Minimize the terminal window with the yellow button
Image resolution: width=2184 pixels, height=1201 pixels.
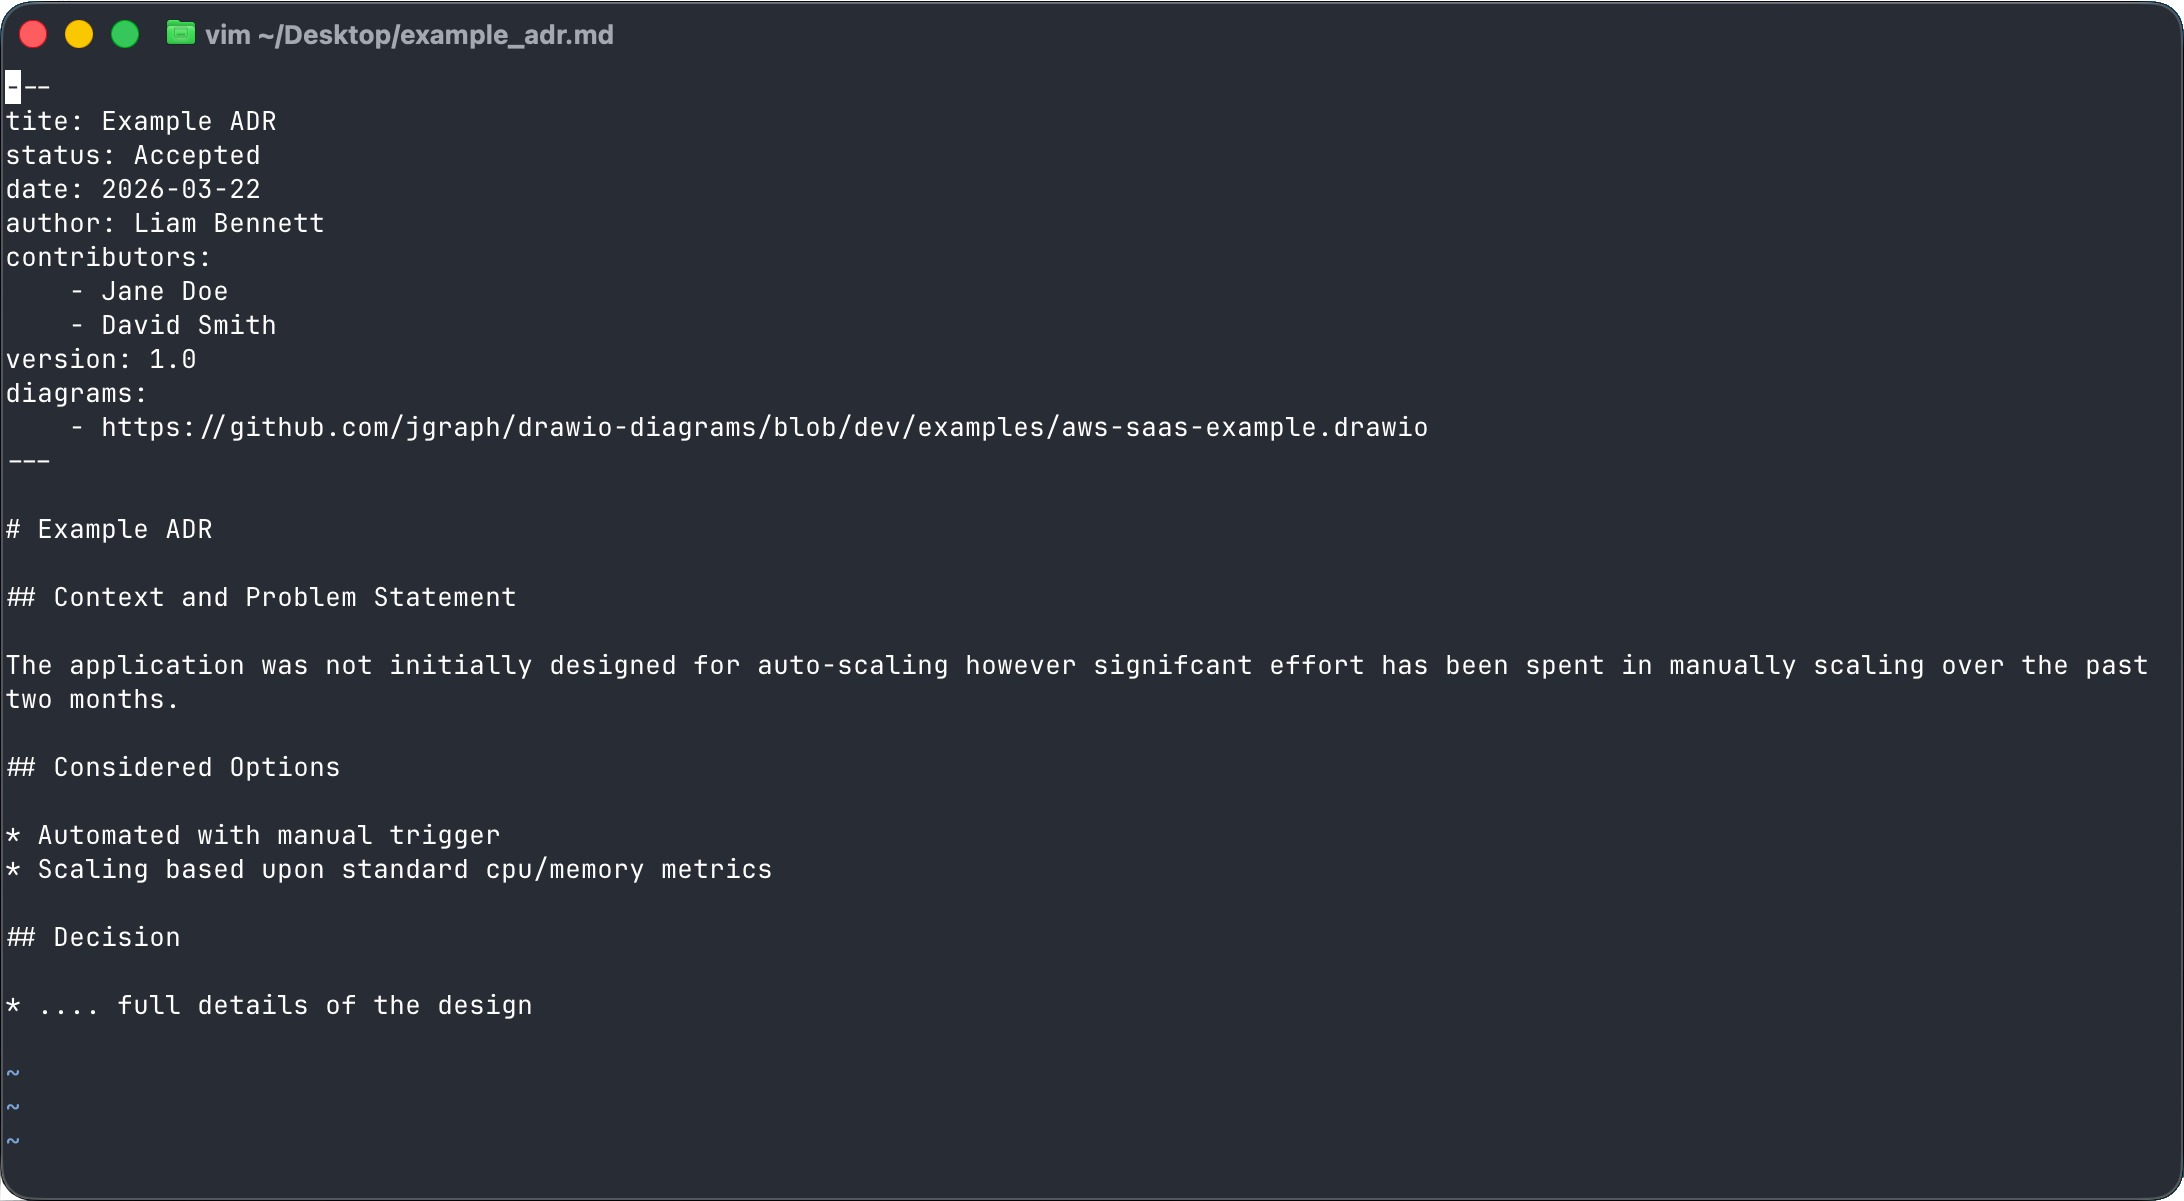point(79,35)
